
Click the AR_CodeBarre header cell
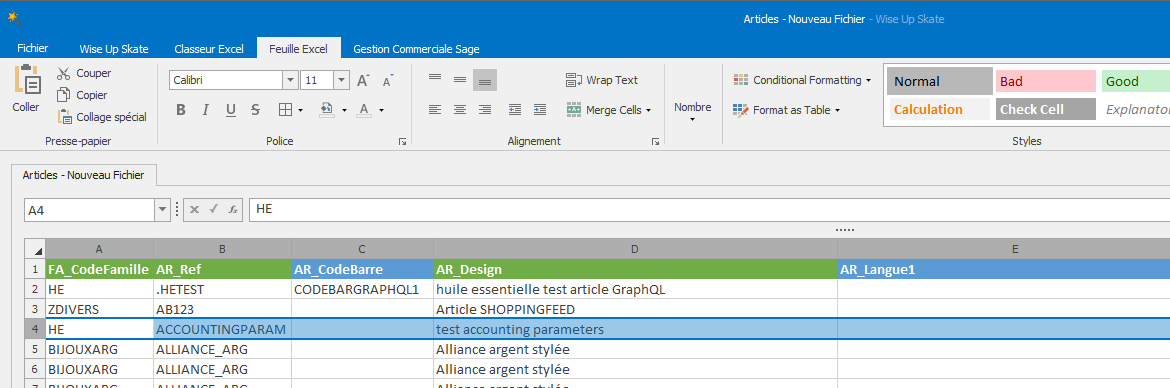[362, 269]
